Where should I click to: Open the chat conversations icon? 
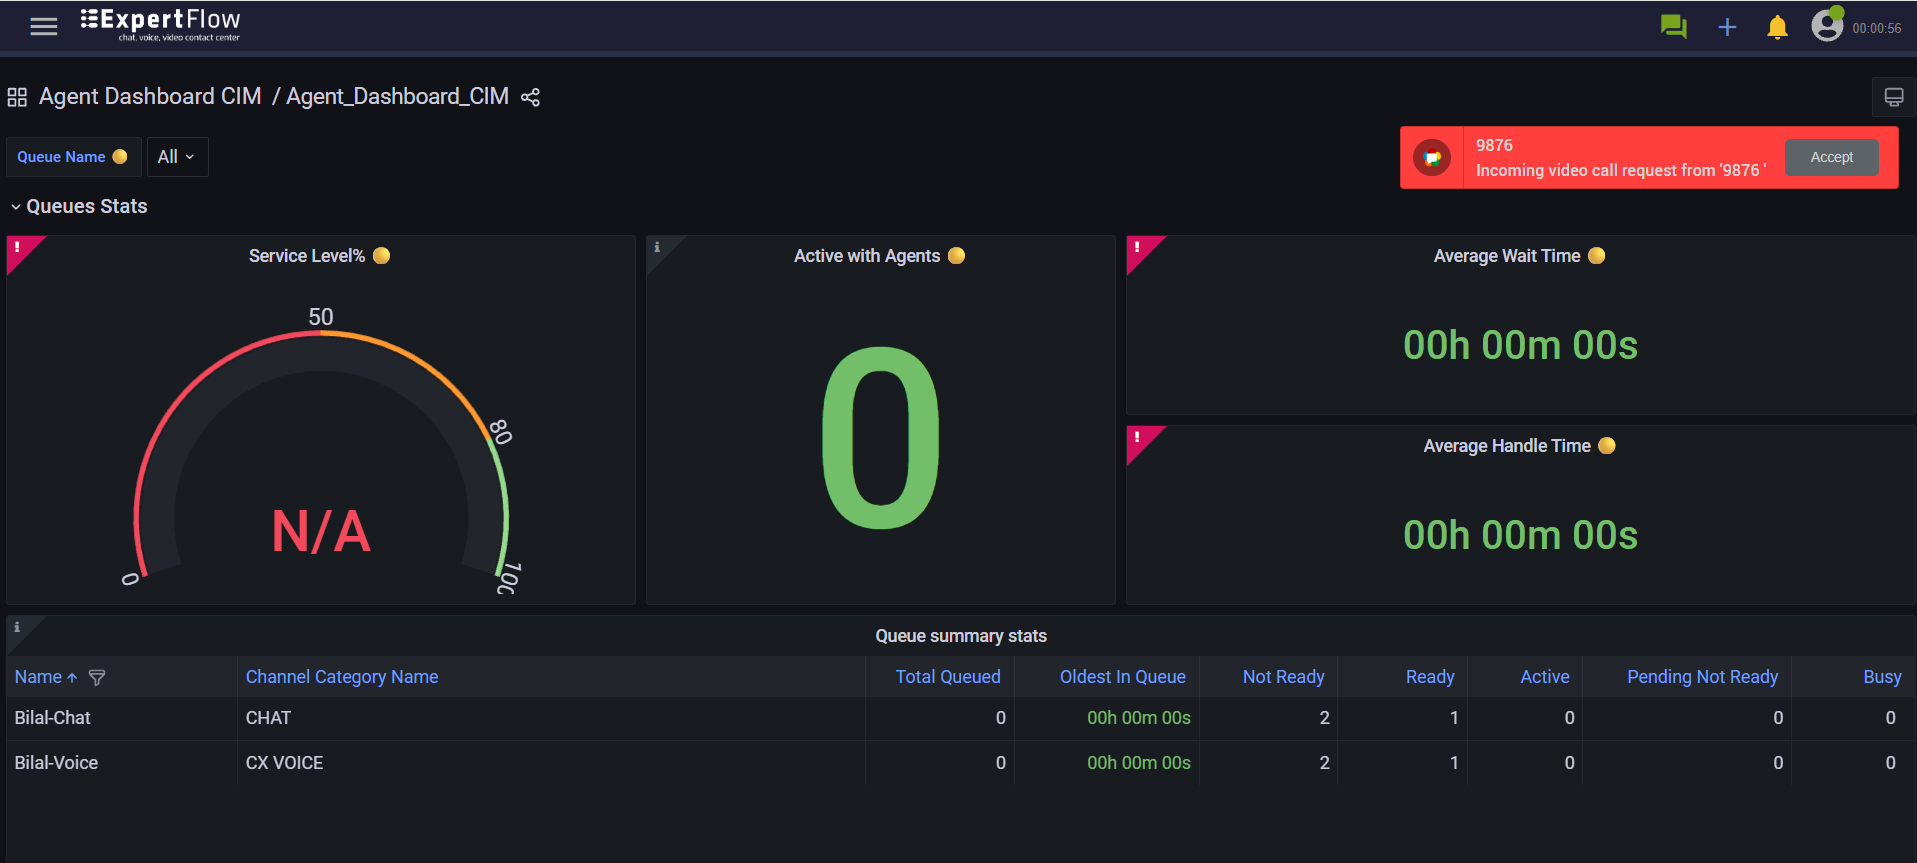click(x=1673, y=27)
